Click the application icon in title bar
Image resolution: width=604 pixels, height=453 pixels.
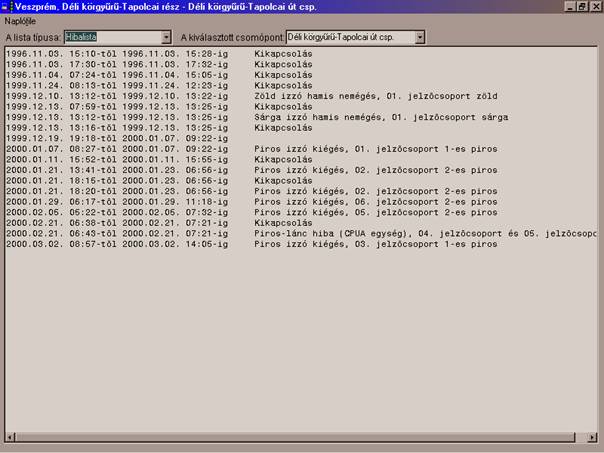[x=7, y=6]
